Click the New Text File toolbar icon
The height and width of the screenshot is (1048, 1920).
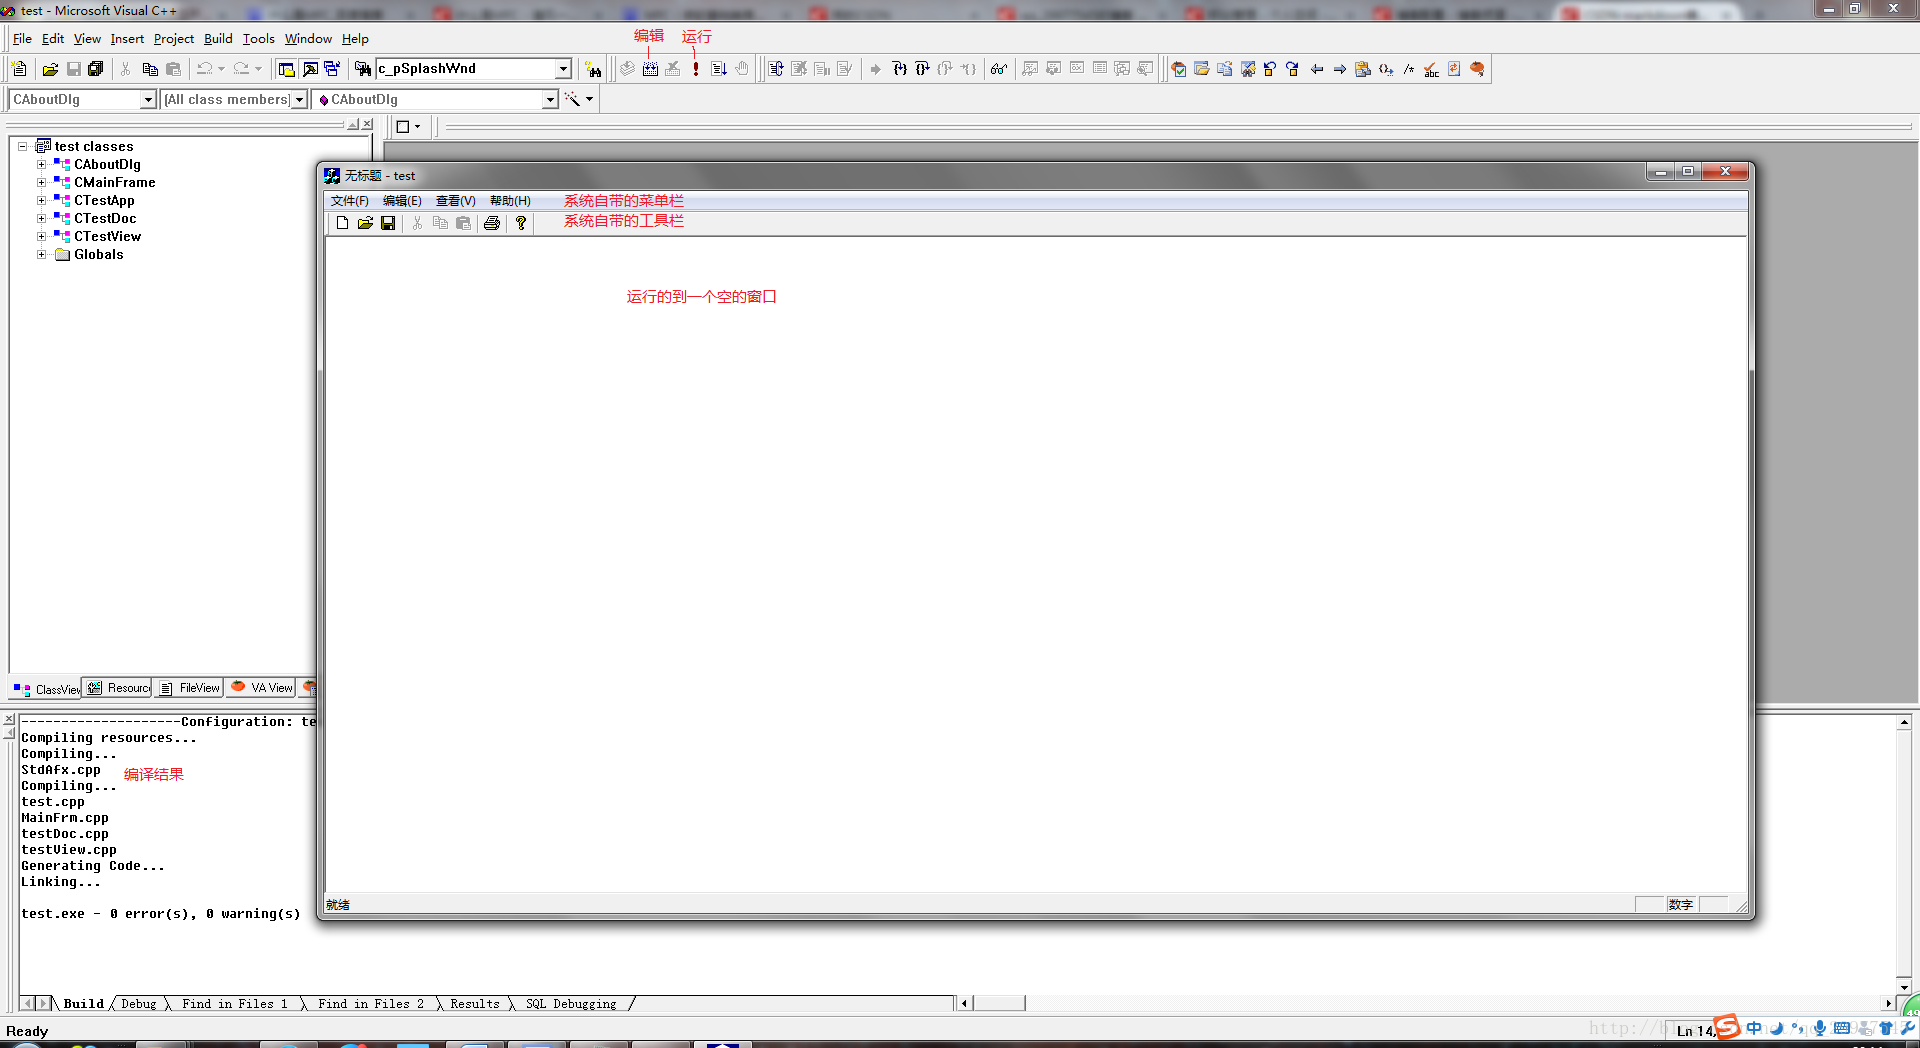19,69
